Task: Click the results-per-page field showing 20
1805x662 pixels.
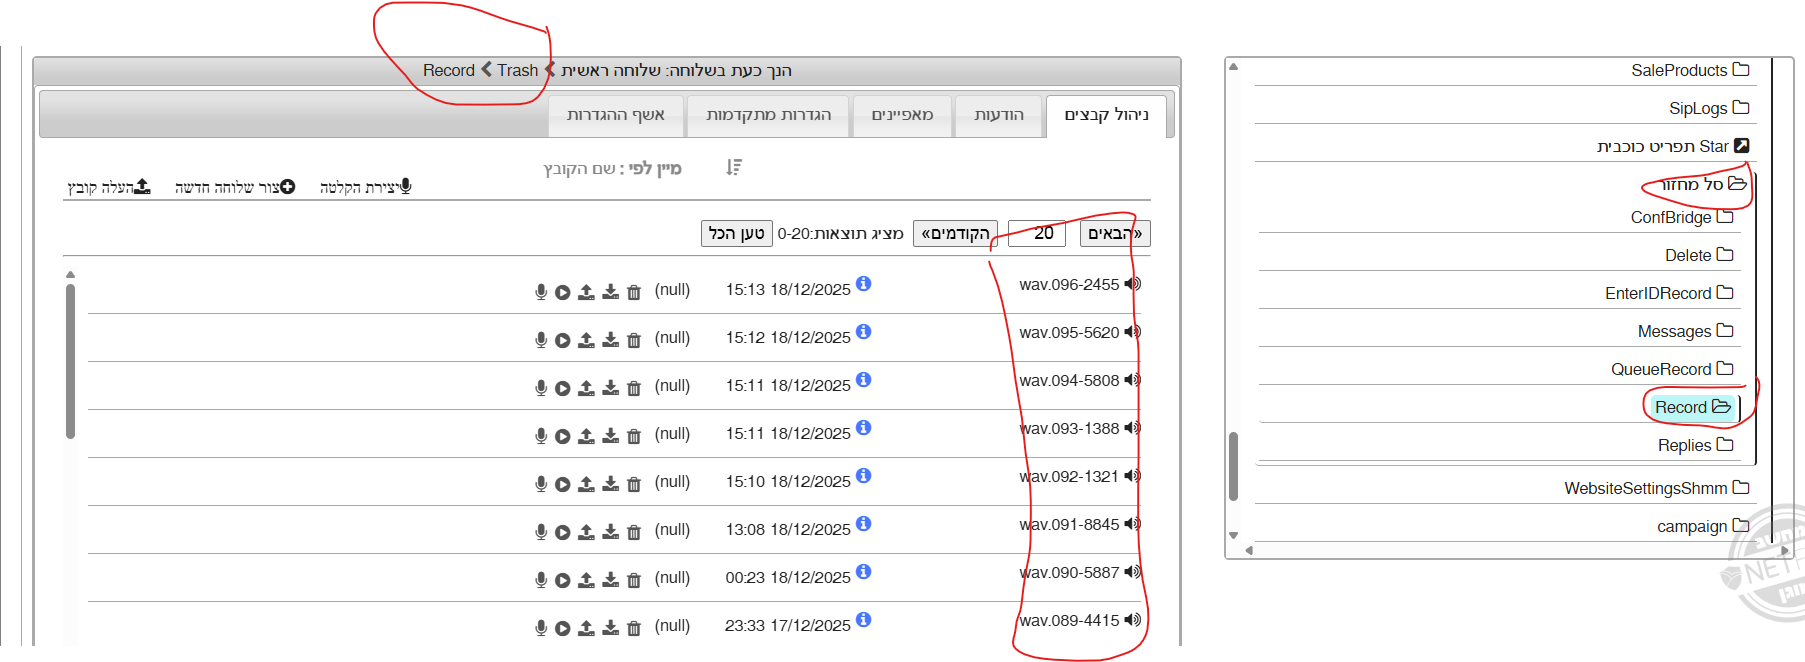Action: (x=1037, y=233)
